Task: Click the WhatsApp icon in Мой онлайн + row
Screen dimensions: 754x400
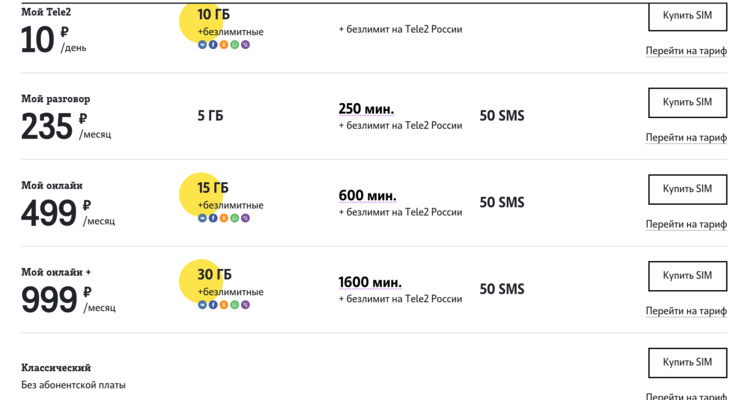Action: 235,305
